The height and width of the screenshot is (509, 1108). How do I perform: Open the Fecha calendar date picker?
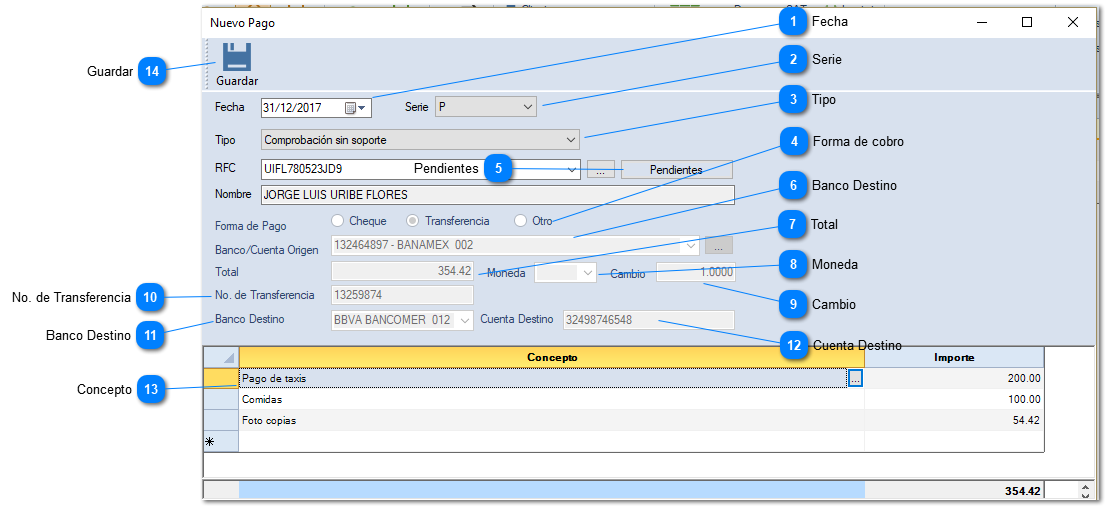pos(355,107)
